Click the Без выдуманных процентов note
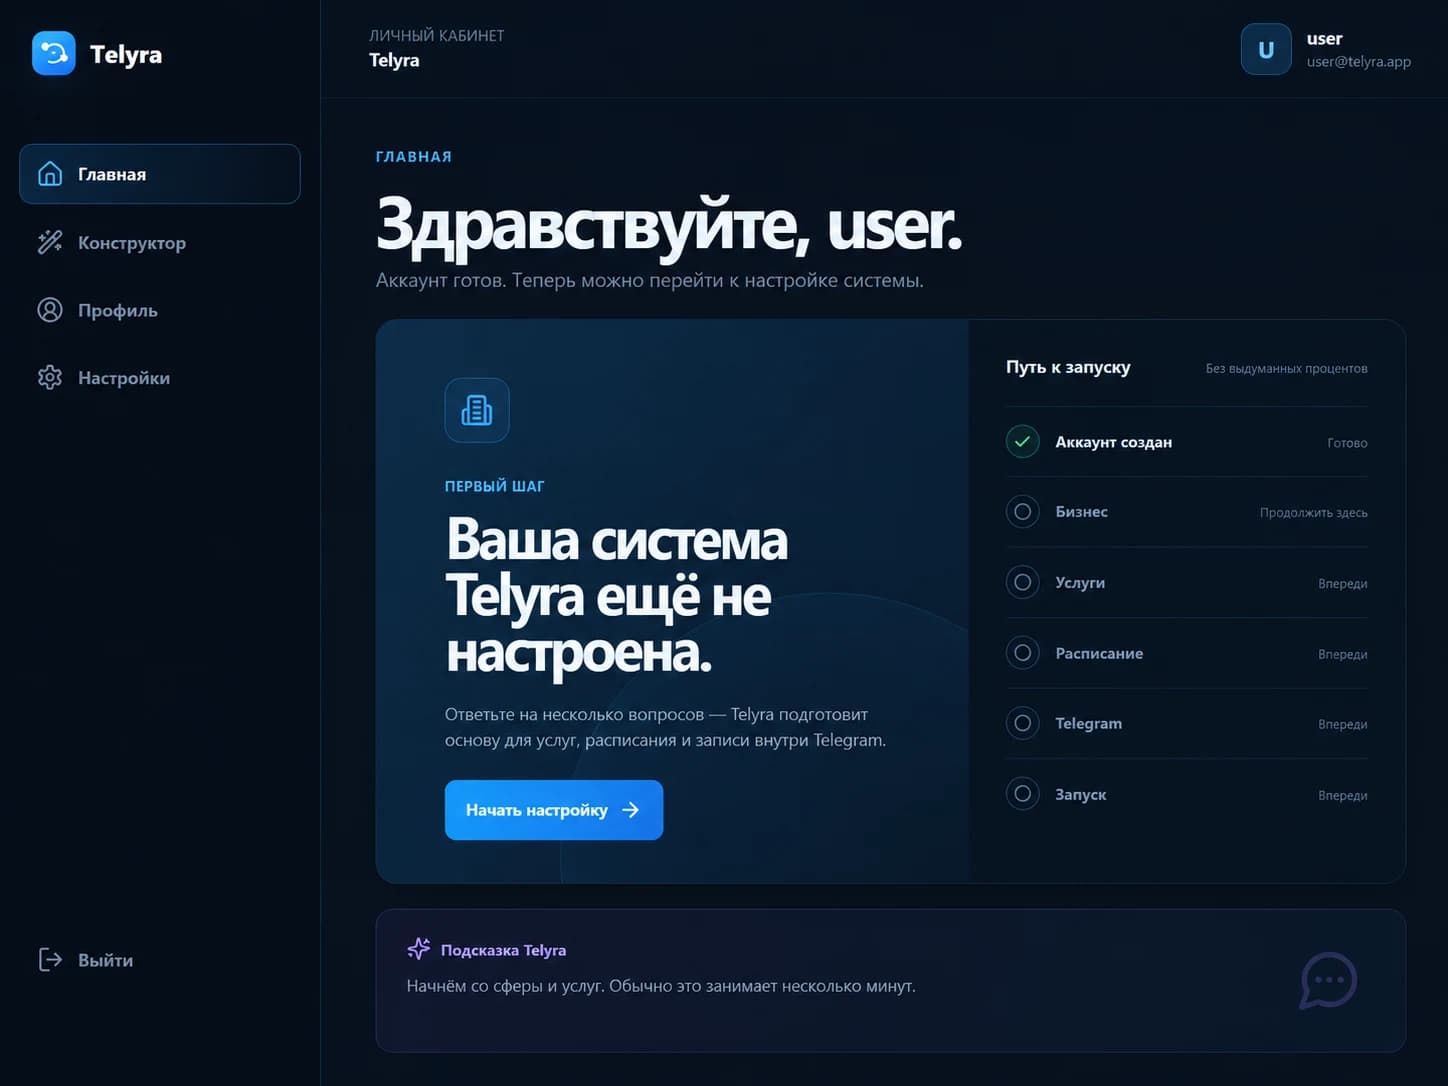The image size is (1448, 1086). 1286,369
